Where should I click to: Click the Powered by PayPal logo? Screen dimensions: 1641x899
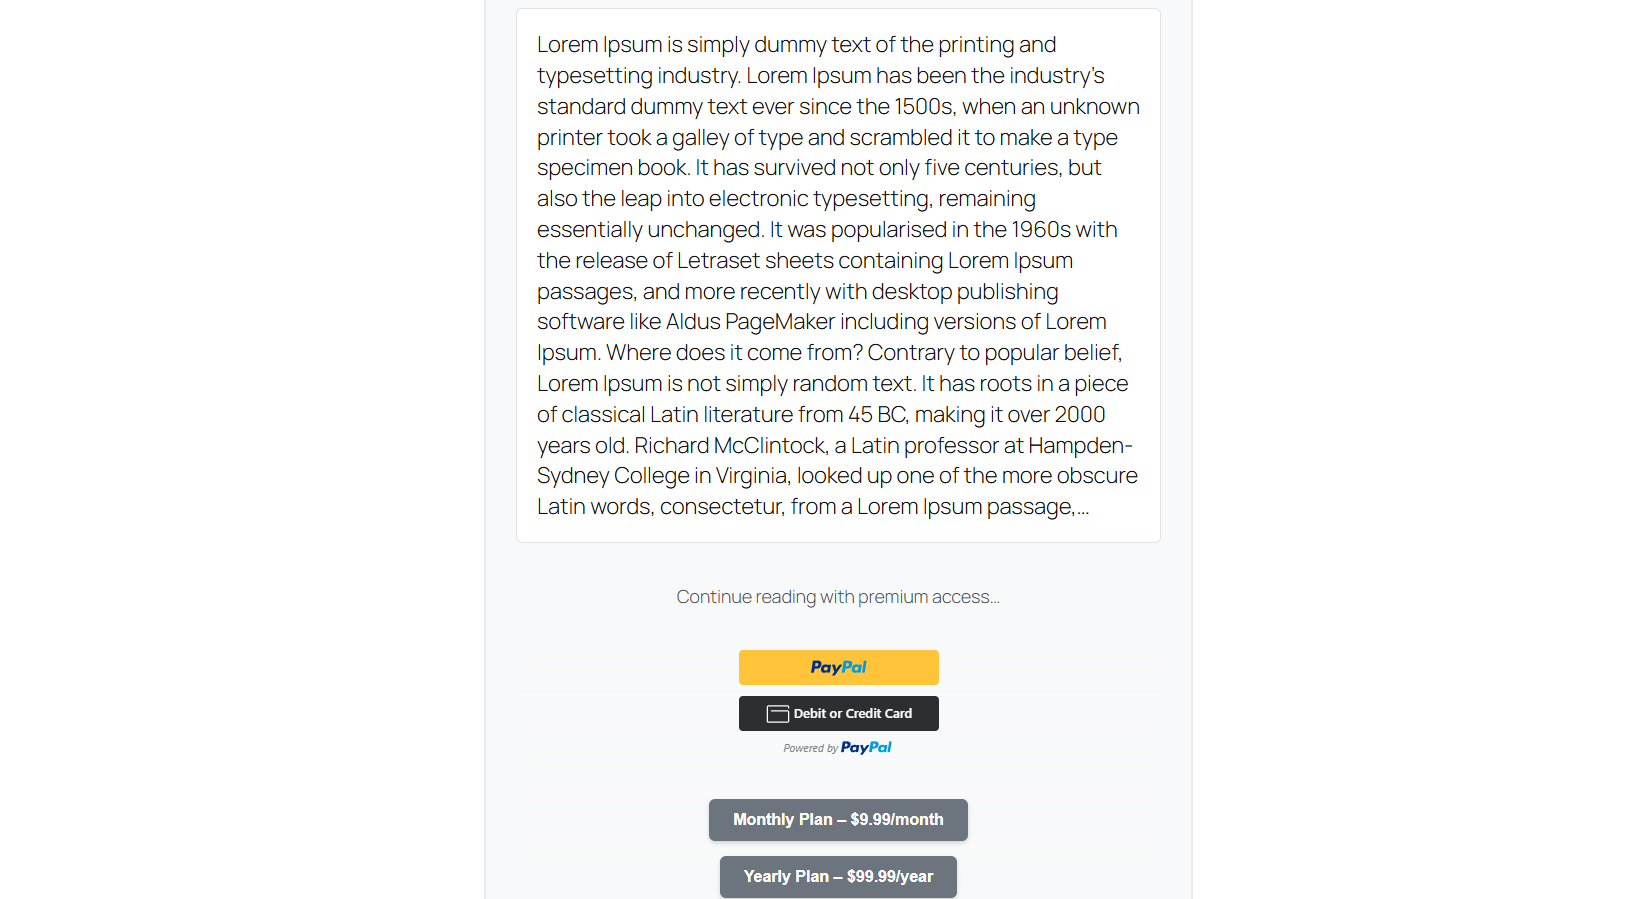pos(866,747)
